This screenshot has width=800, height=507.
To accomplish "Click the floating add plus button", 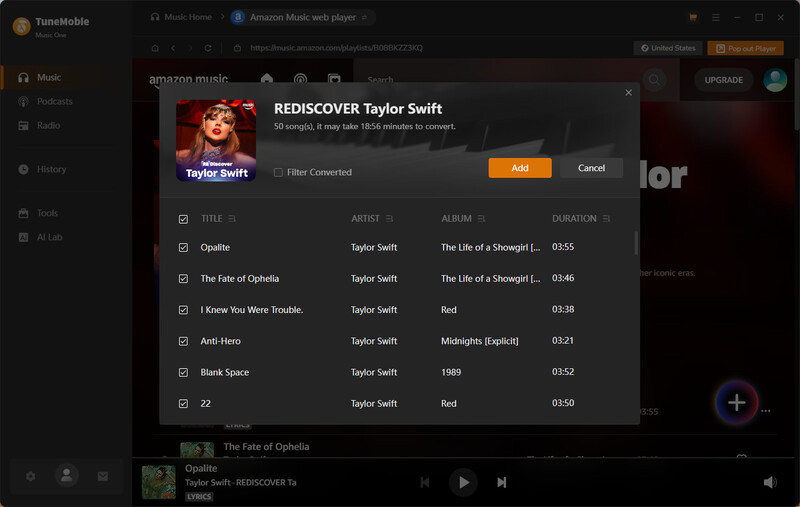I will (x=736, y=403).
